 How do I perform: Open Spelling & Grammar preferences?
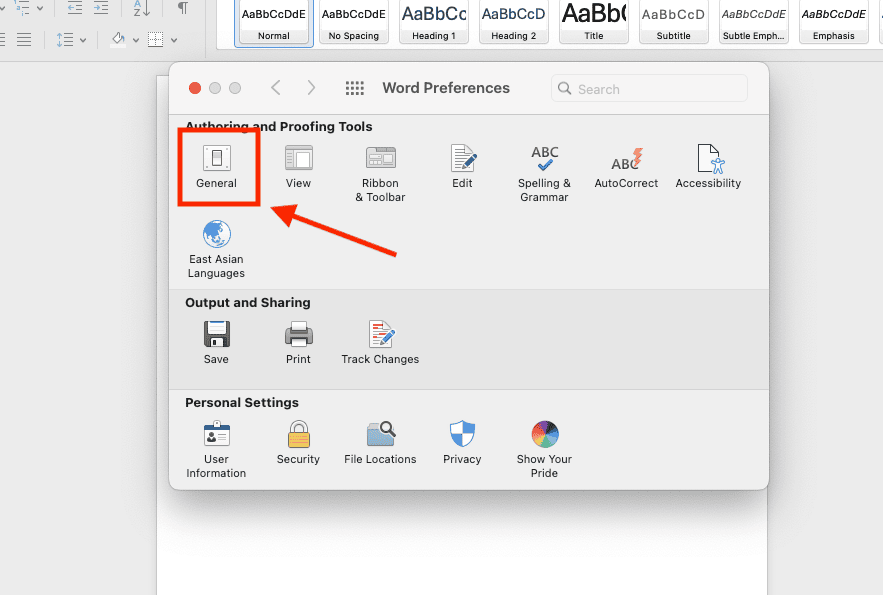545,173
